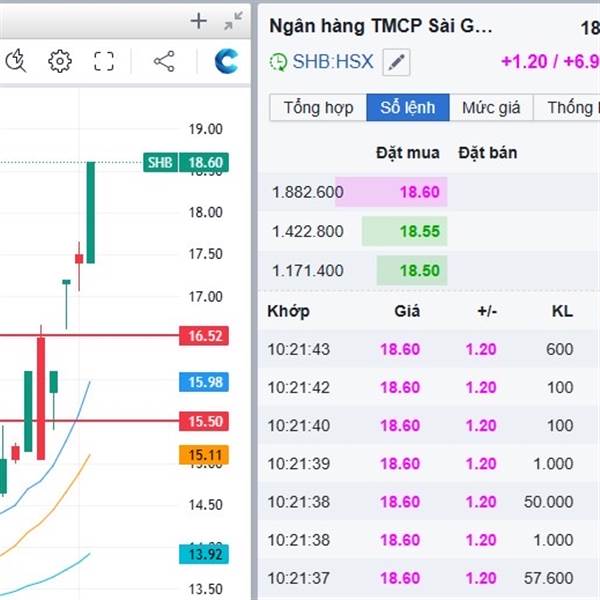Image resolution: width=600 pixels, height=600 pixels.
Task: Select trade row at 10:21:37
Action: [x=429, y=578]
